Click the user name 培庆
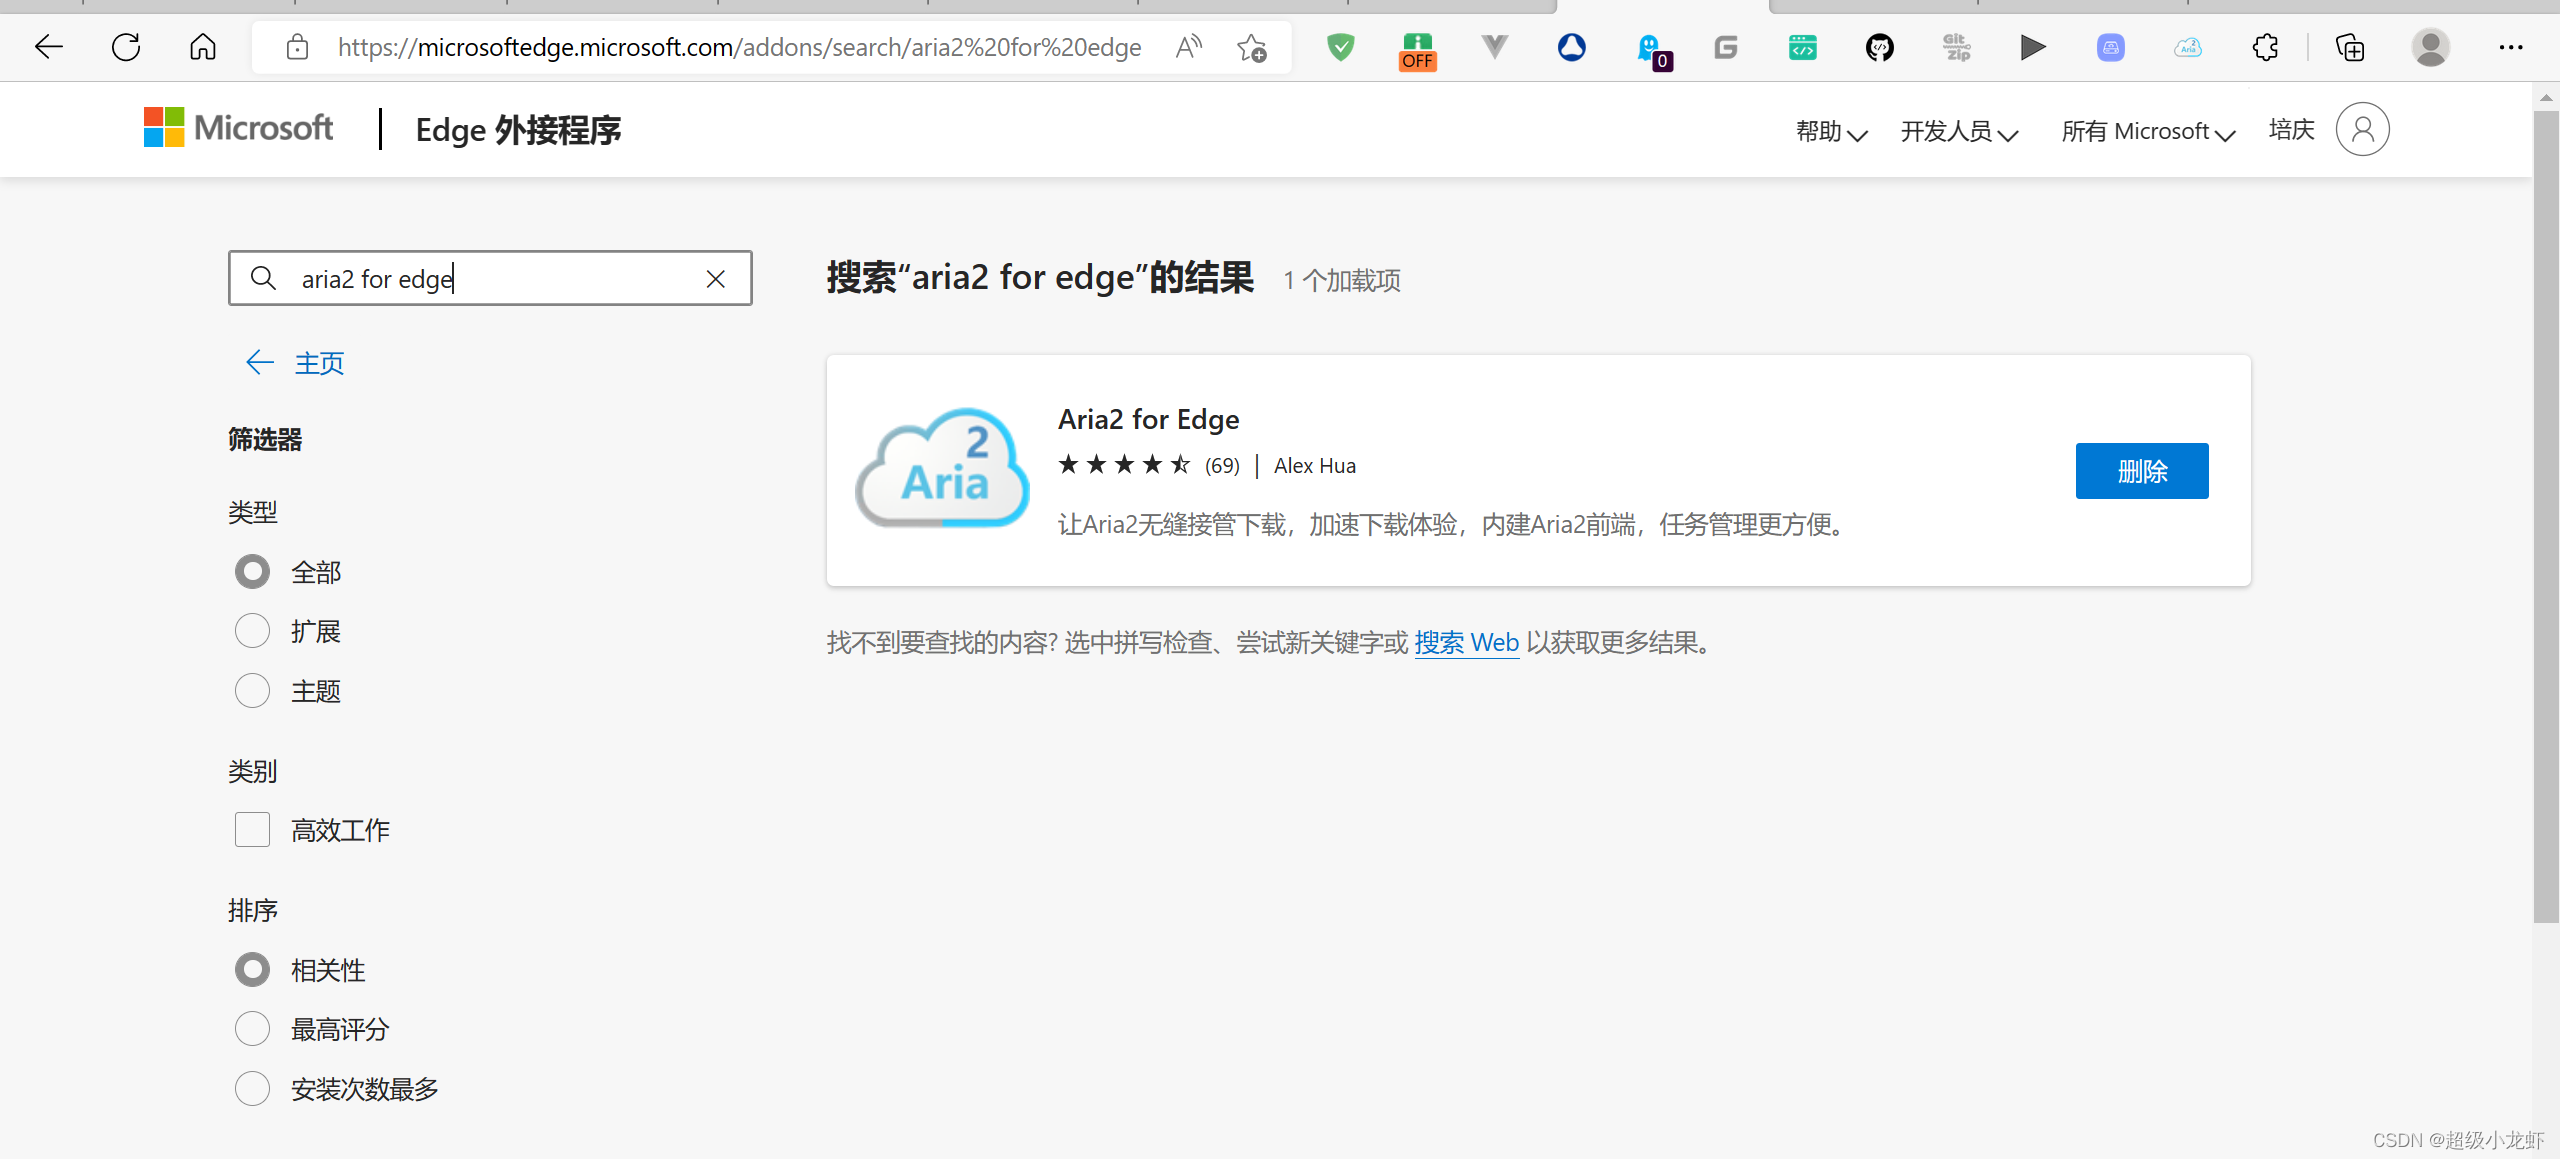 point(2292,130)
